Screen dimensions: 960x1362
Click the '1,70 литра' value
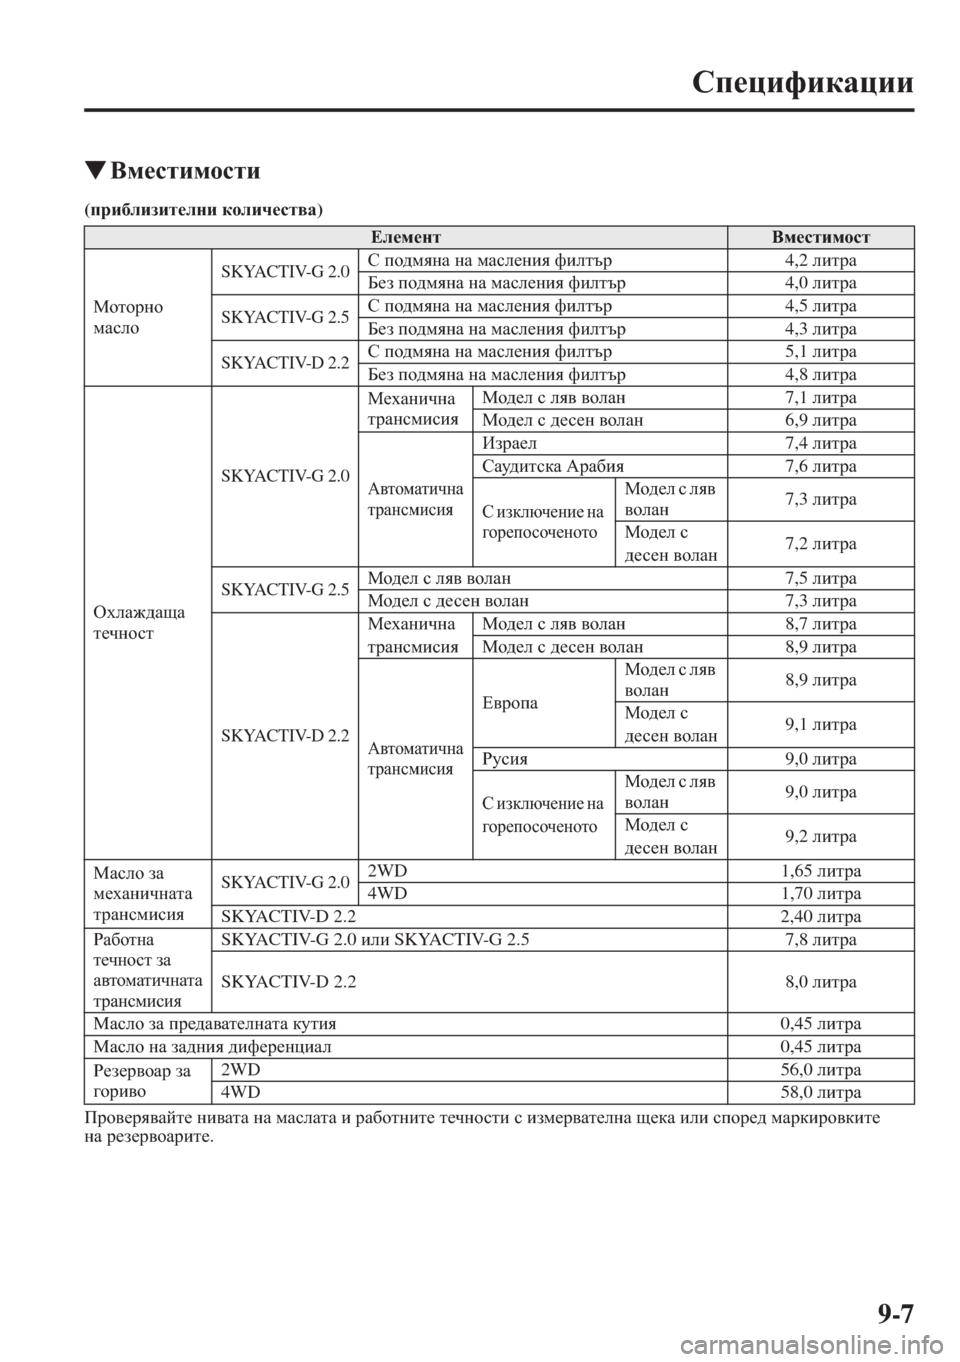coord(820,894)
